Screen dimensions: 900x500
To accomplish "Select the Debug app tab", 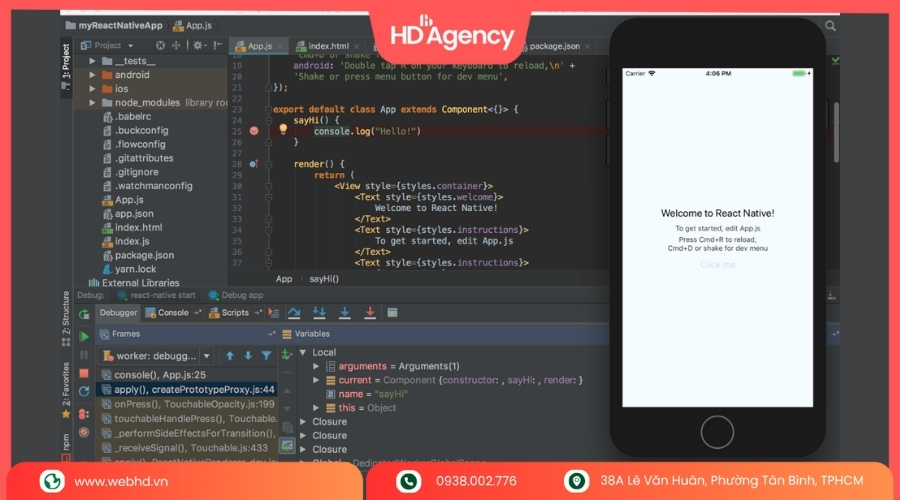I will (236, 295).
